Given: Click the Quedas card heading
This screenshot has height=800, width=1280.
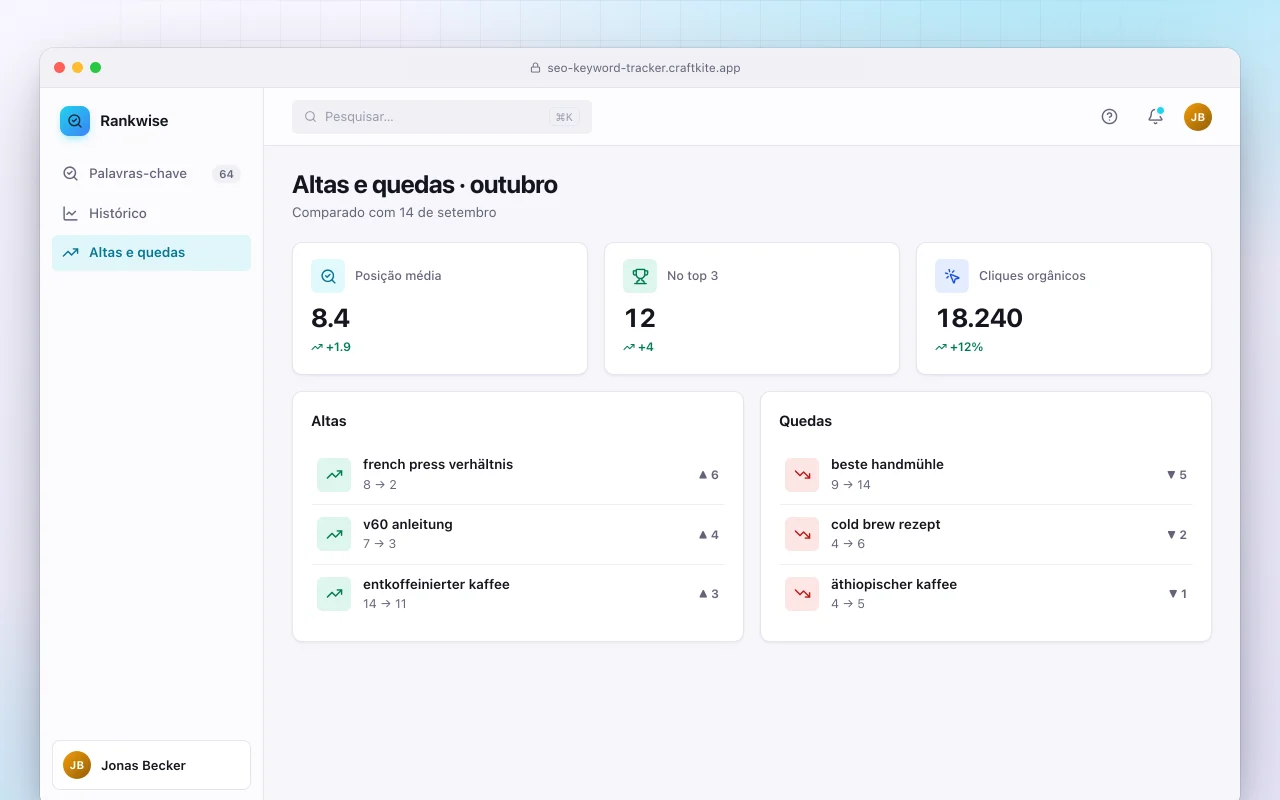Looking at the screenshot, I should coord(805,421).
